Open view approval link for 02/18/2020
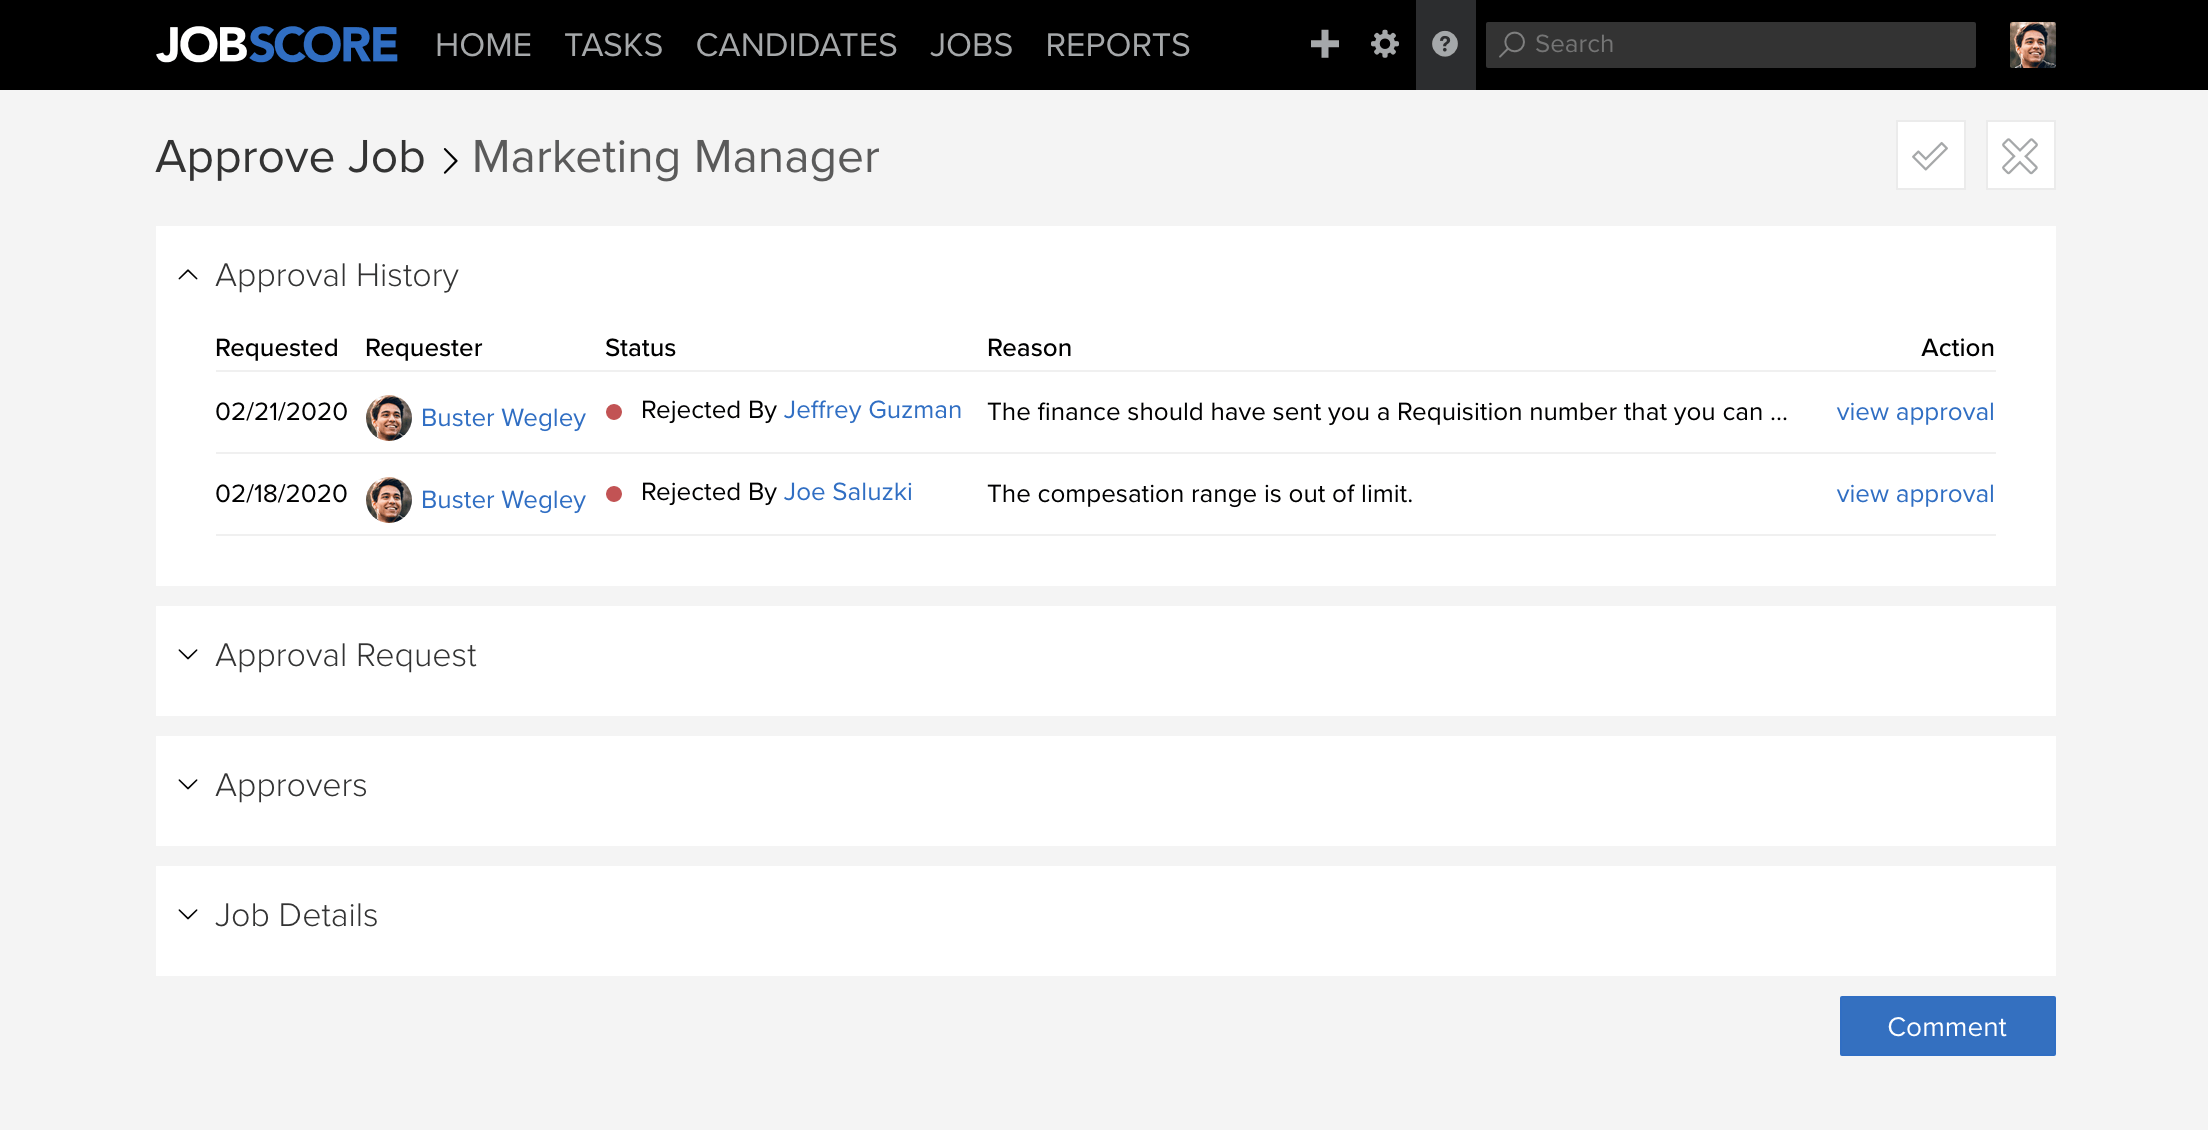The image size is (2208, 1130). click(1915, 494)
